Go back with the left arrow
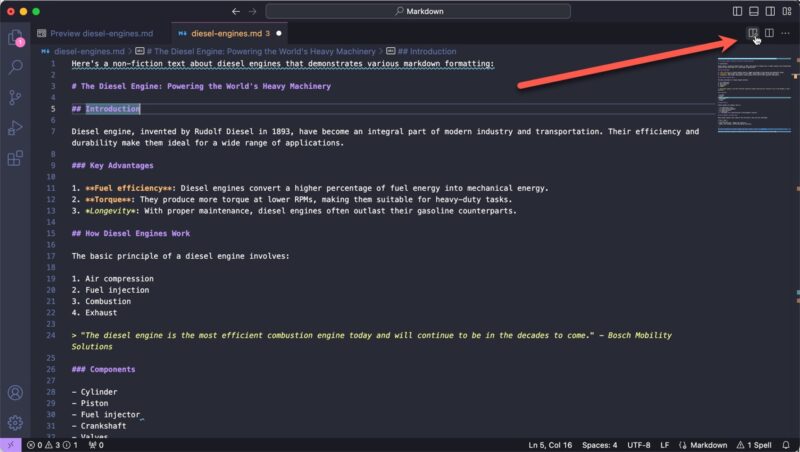The height and width of the screenshot is (452, 800). pyautogui.click(x=235, y=11)
